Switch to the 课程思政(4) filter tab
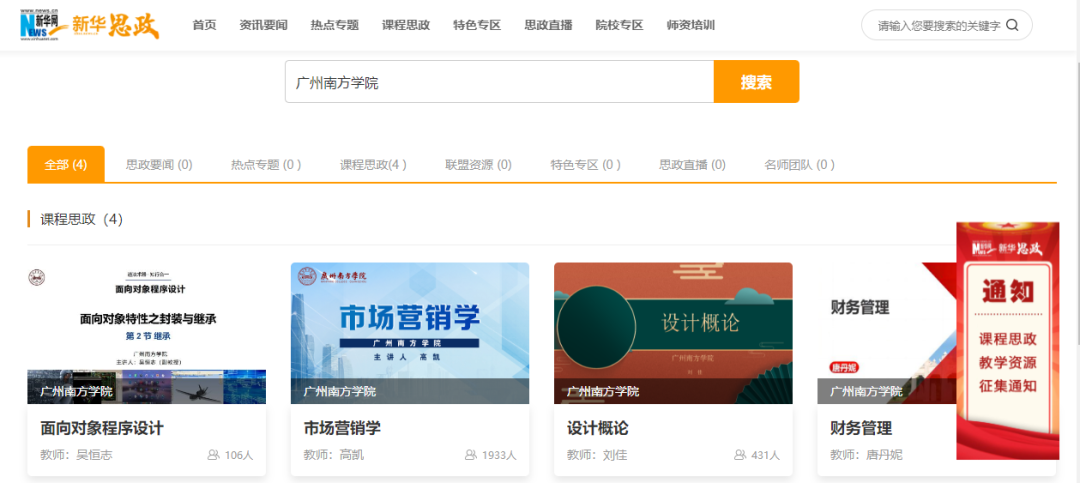Viewport: 1080px width, 483px height. pos(373,165)
